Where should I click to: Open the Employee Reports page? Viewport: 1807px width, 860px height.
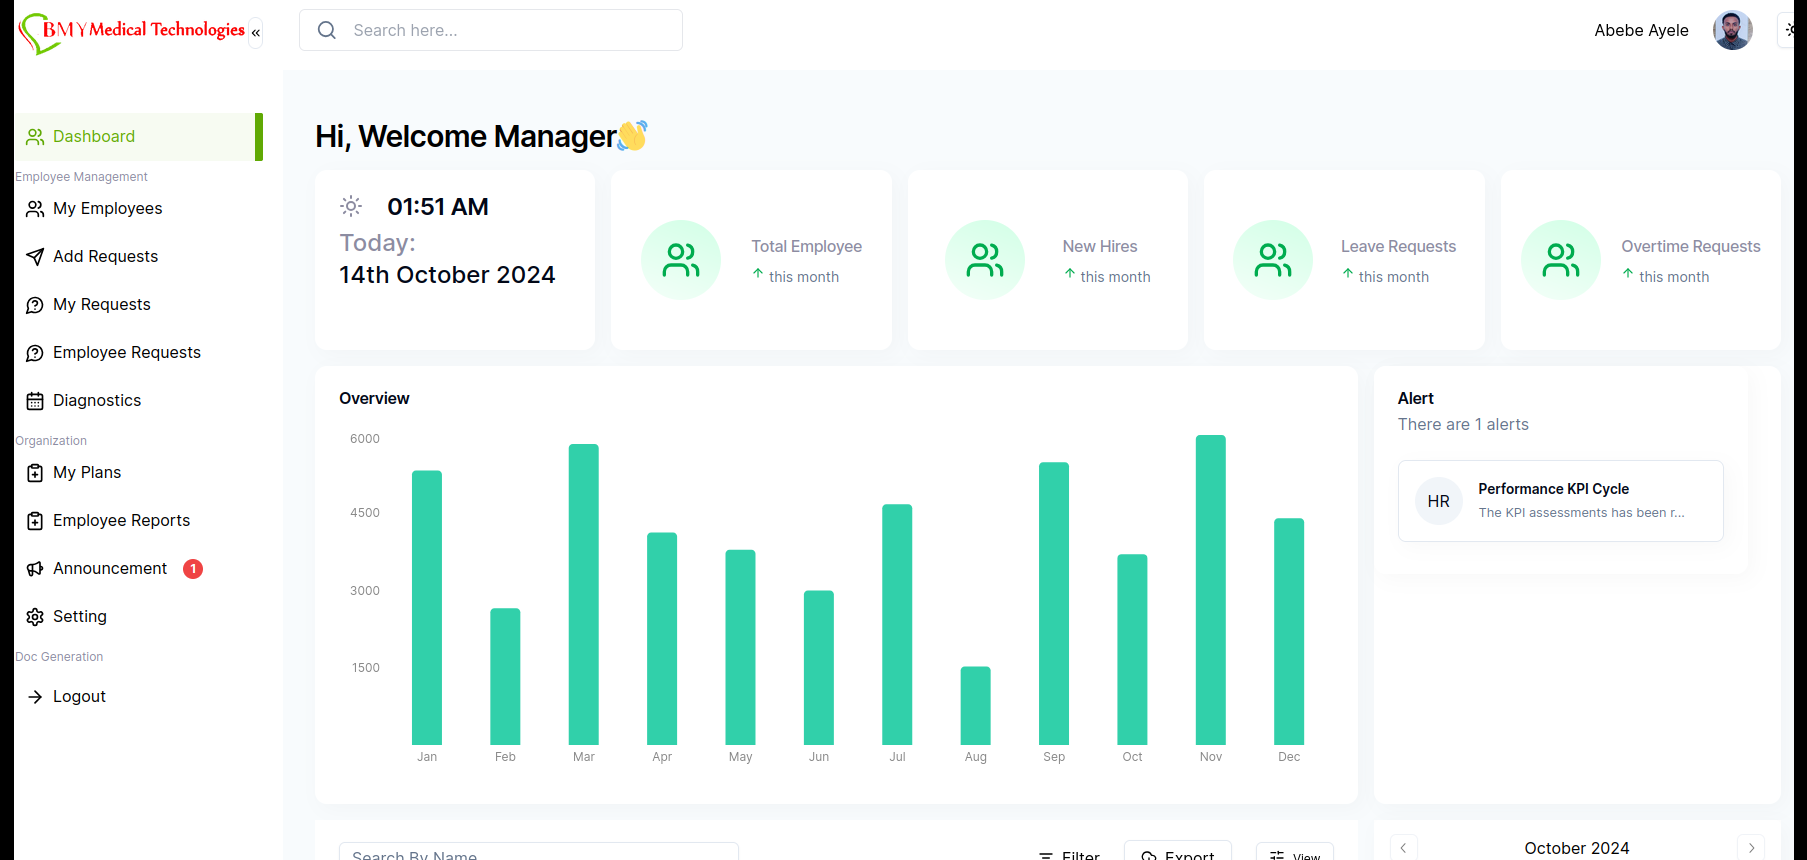(x=121, y=521)
